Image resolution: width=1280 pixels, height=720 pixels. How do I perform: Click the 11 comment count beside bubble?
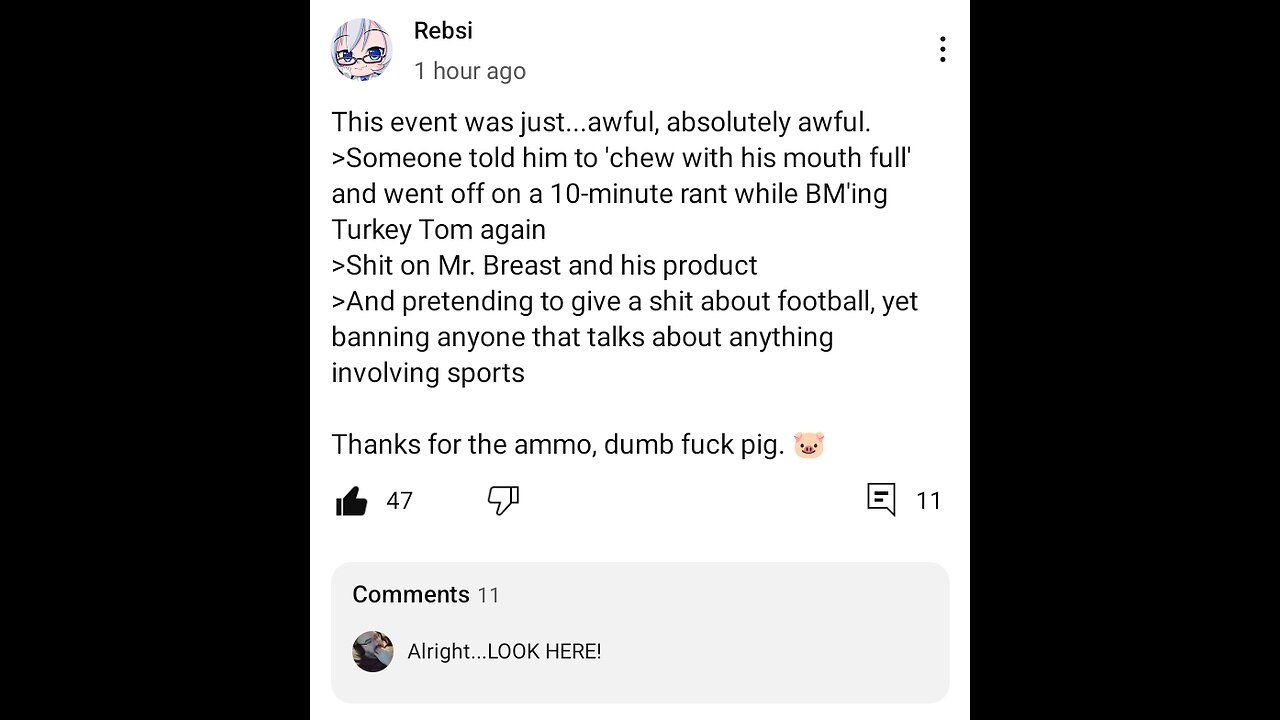click(x=929, y=501)
